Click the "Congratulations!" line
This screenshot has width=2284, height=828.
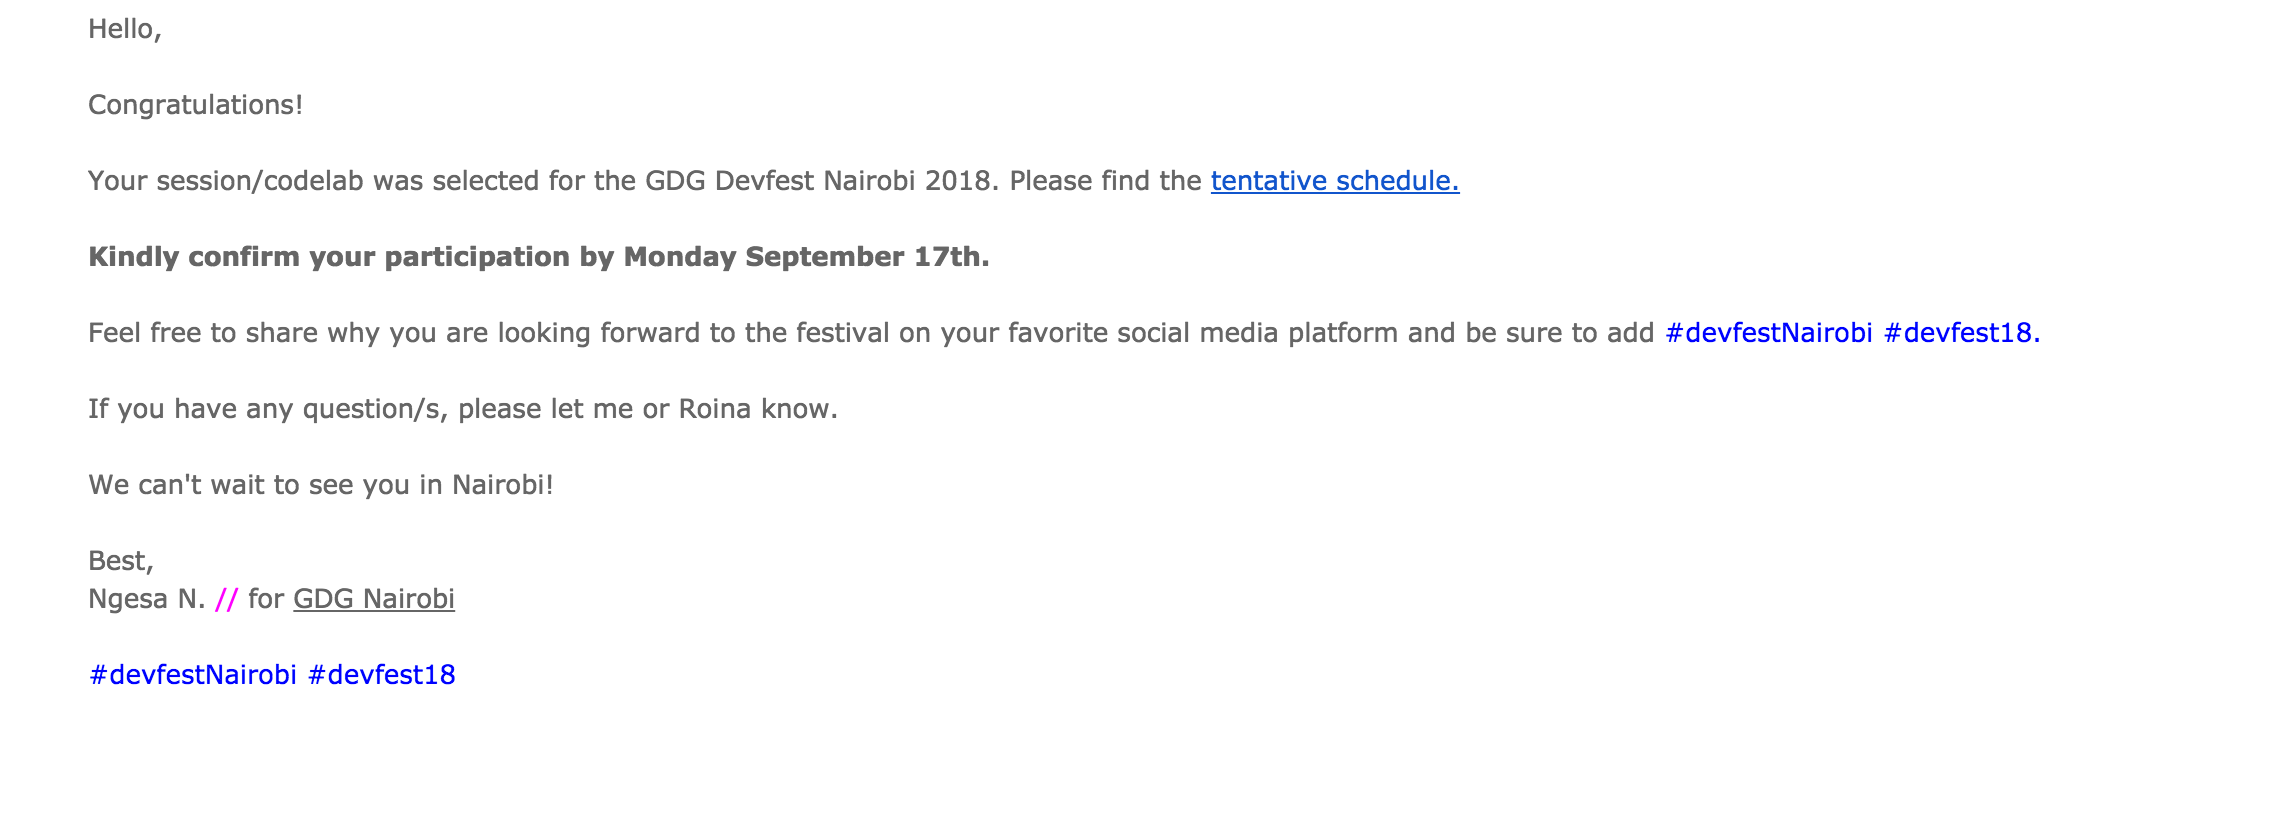point(196,105)
